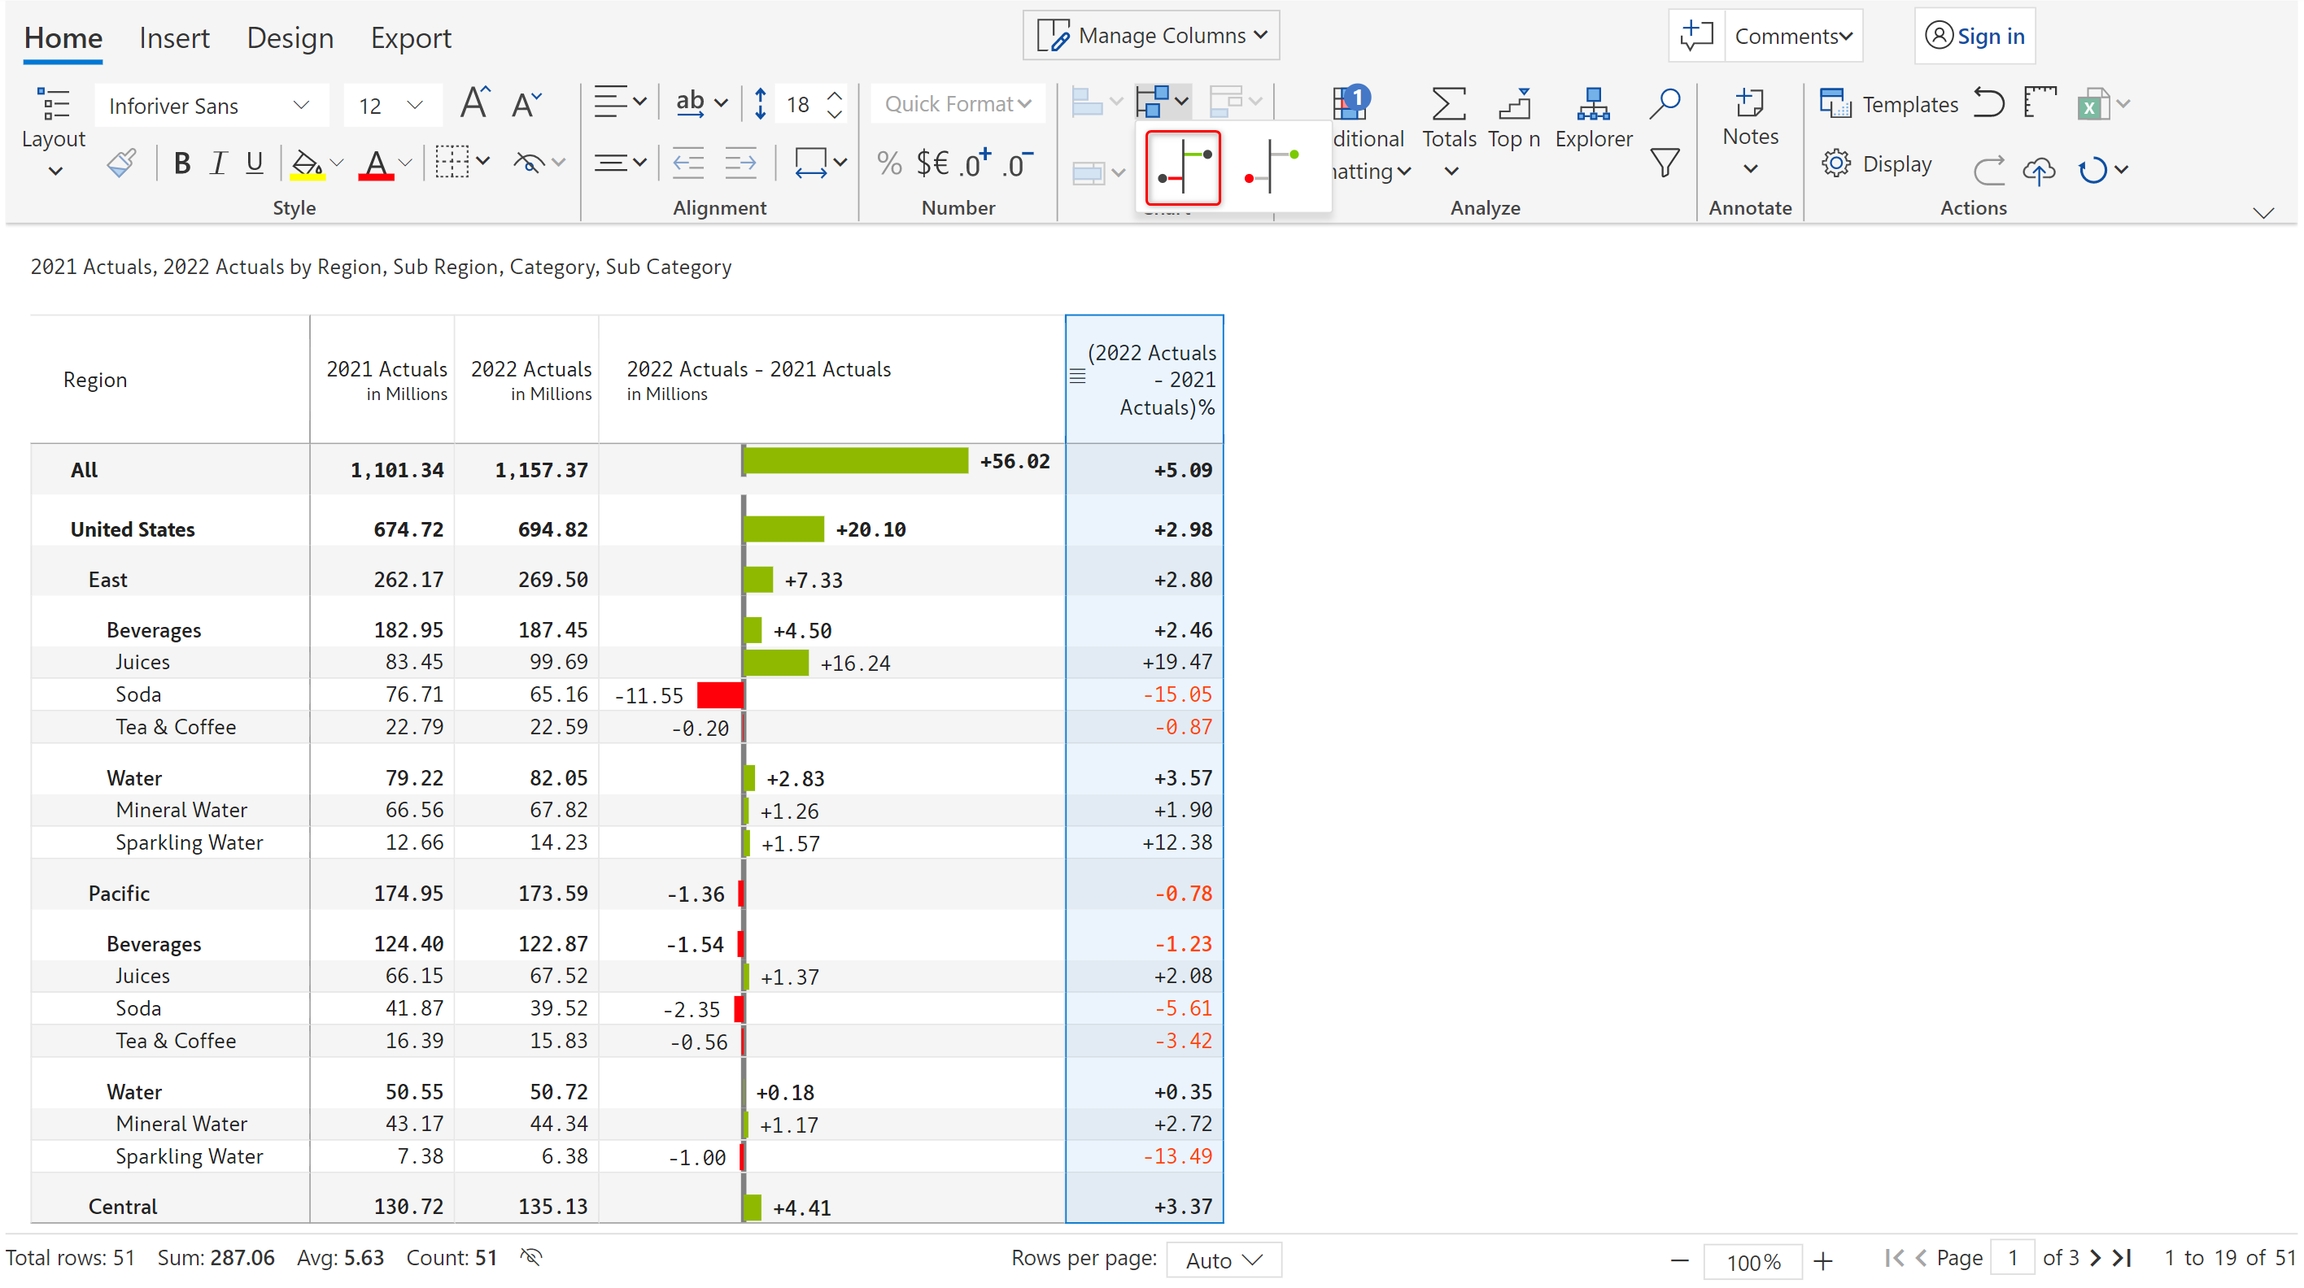The image size is (2304, 1288).
Task: Expand the Quick Format dropdown
Action: [x=957, y=104]
